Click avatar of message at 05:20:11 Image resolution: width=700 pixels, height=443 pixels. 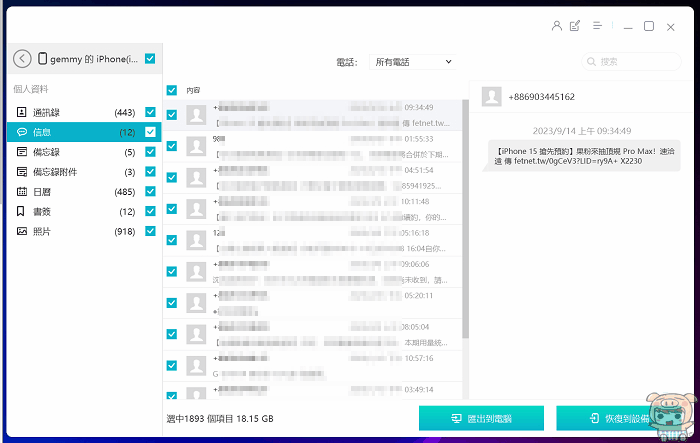[196, 303]
